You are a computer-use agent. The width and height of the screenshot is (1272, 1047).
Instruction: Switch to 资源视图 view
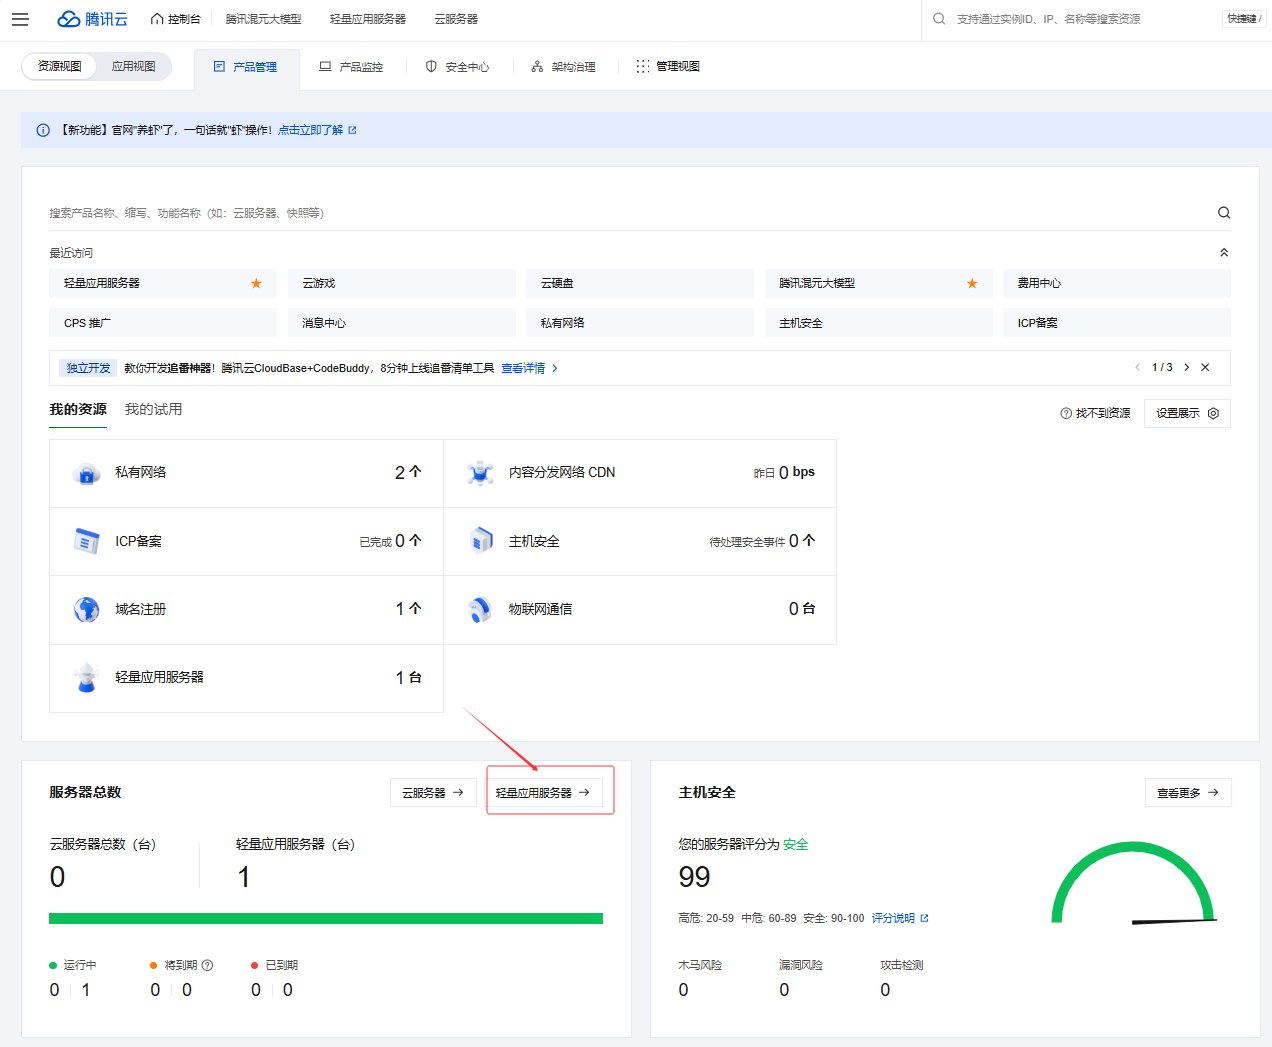59,66
